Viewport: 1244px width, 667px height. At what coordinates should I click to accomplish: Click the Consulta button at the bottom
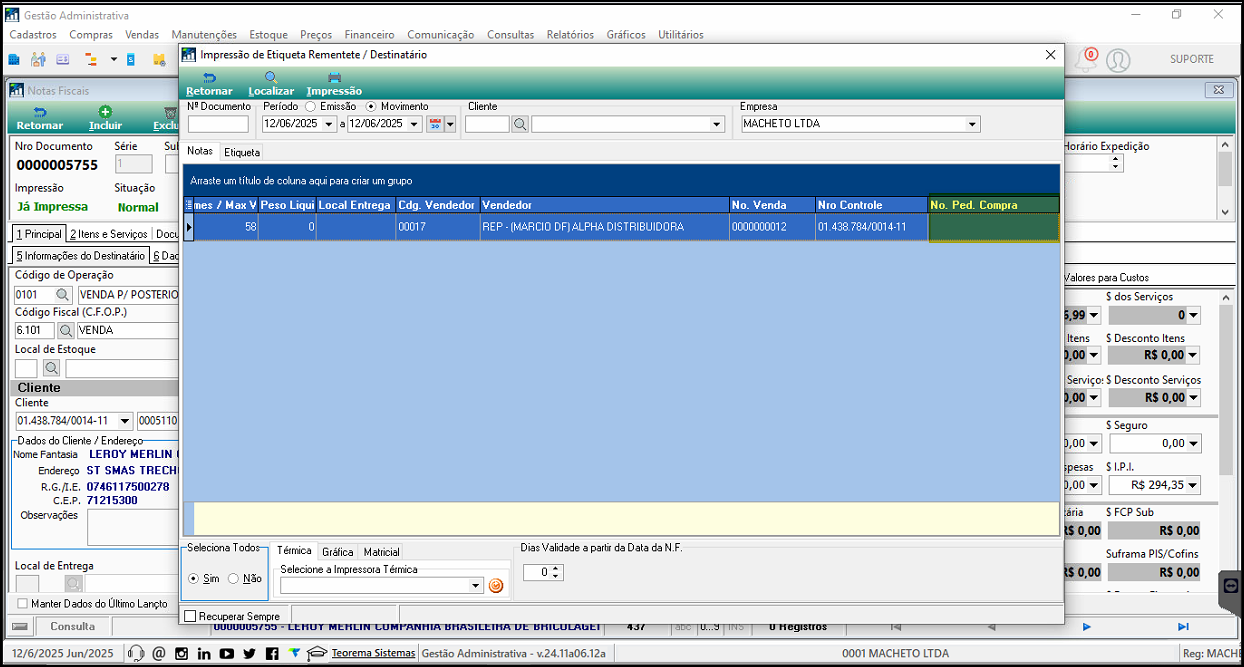click(72, 627)
